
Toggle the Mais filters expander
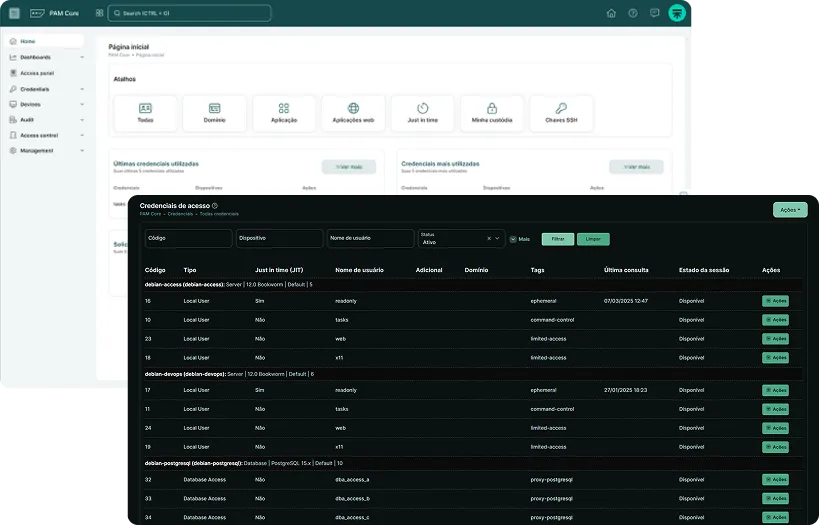pos(520,239)
